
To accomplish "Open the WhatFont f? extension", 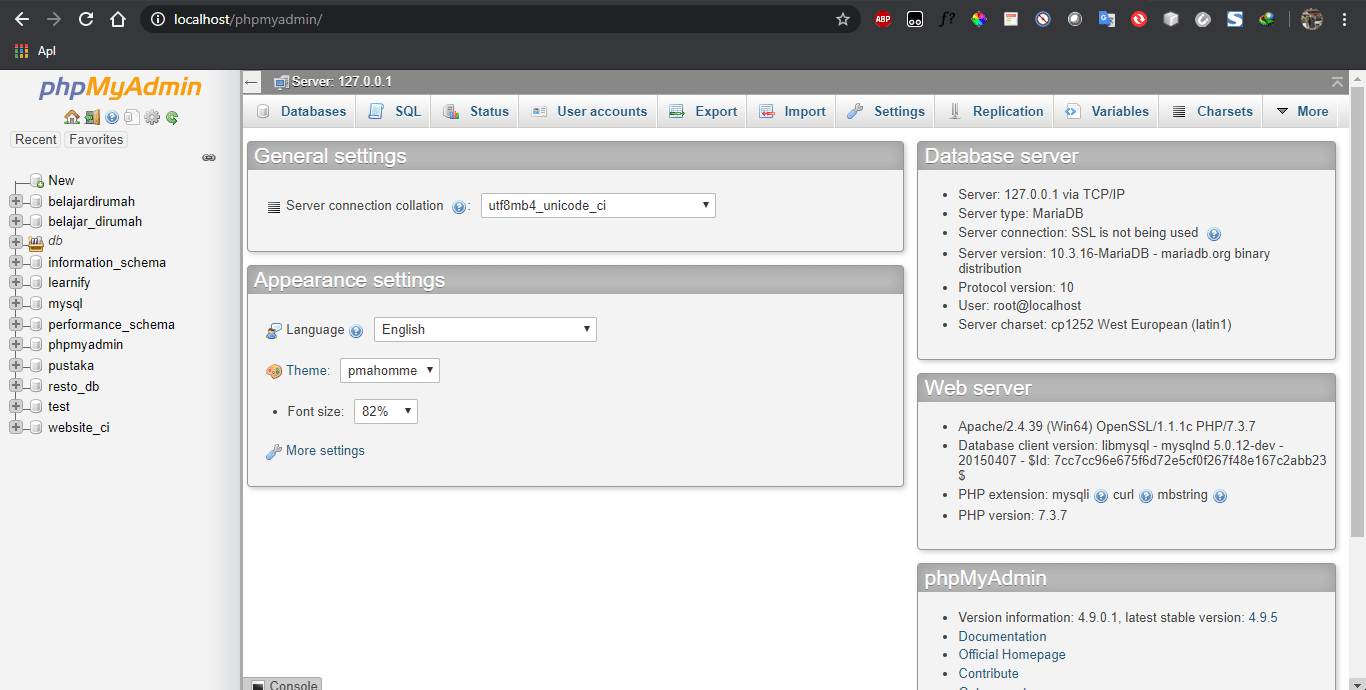I will click(x=947, y=19).
